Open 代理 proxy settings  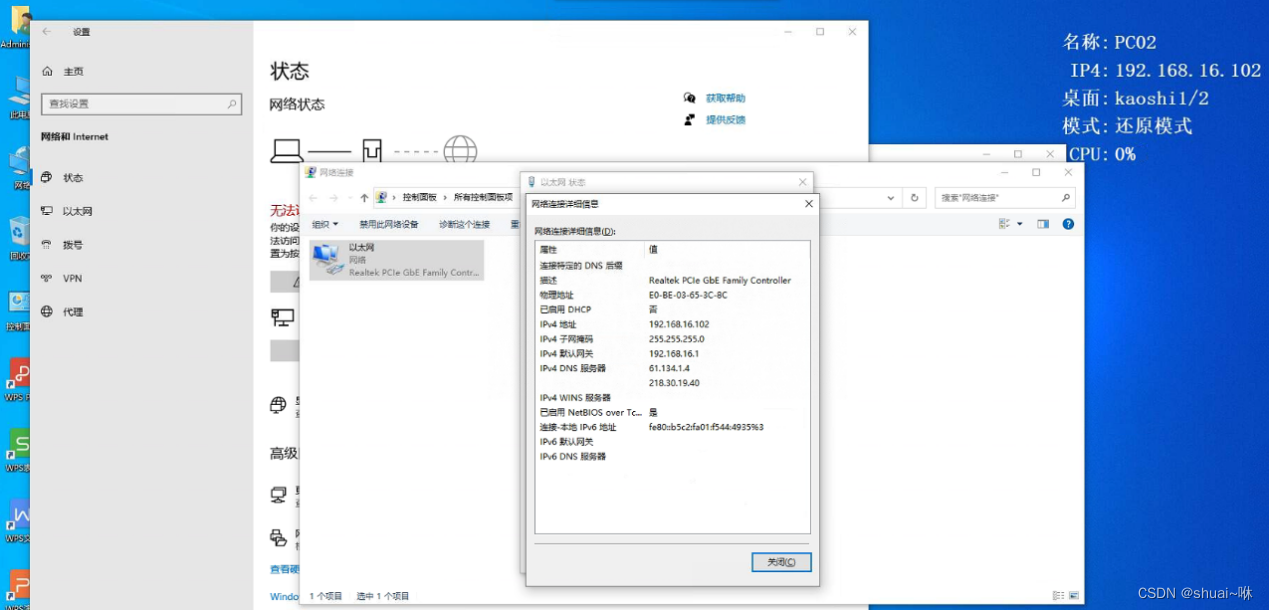[x=72, y=312]
